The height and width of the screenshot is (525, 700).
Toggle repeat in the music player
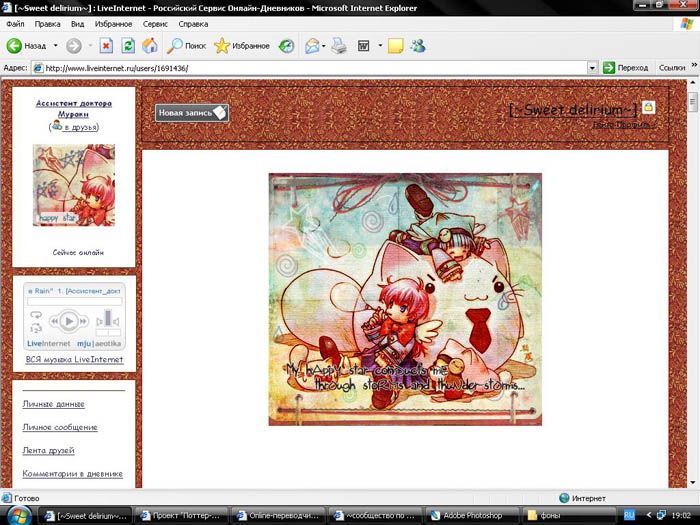coord(36,315)
